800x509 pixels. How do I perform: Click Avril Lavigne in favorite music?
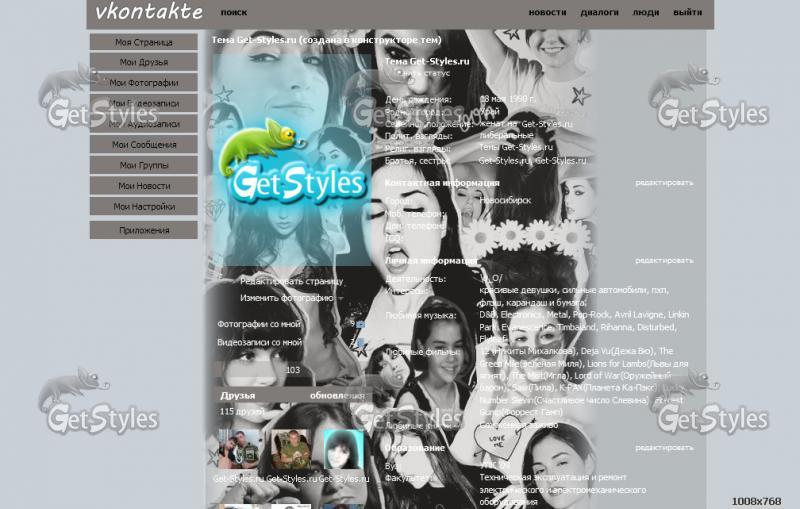click(638, 315)
